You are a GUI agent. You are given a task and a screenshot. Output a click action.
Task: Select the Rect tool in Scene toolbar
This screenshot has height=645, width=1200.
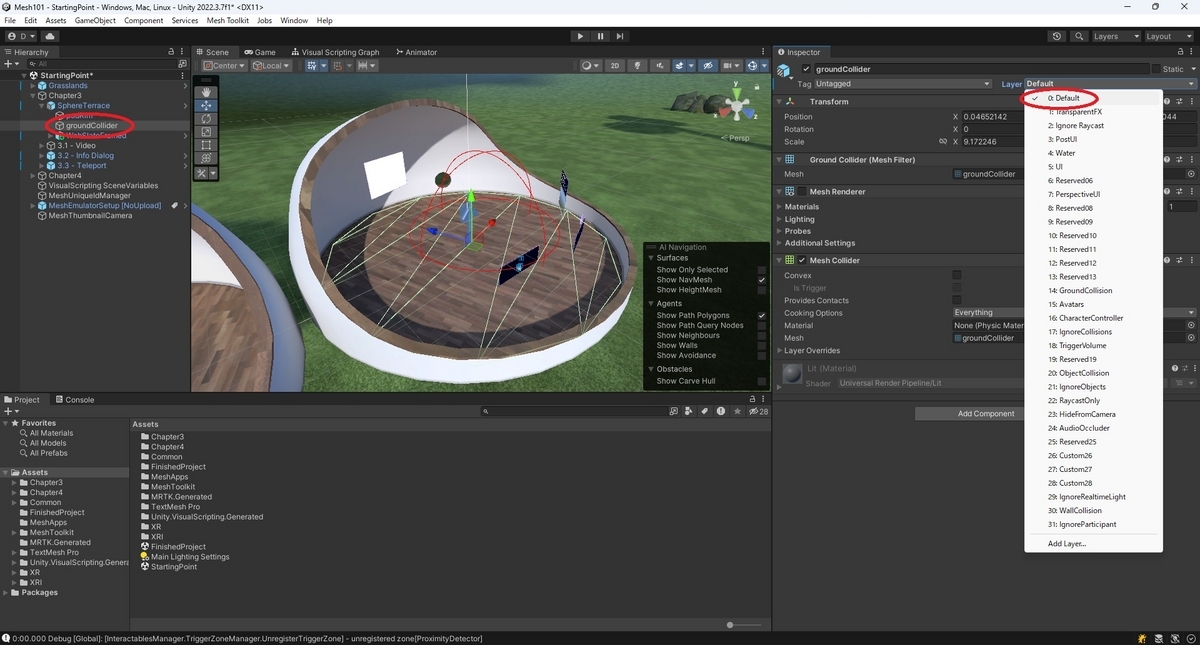(x=206, y=145)
